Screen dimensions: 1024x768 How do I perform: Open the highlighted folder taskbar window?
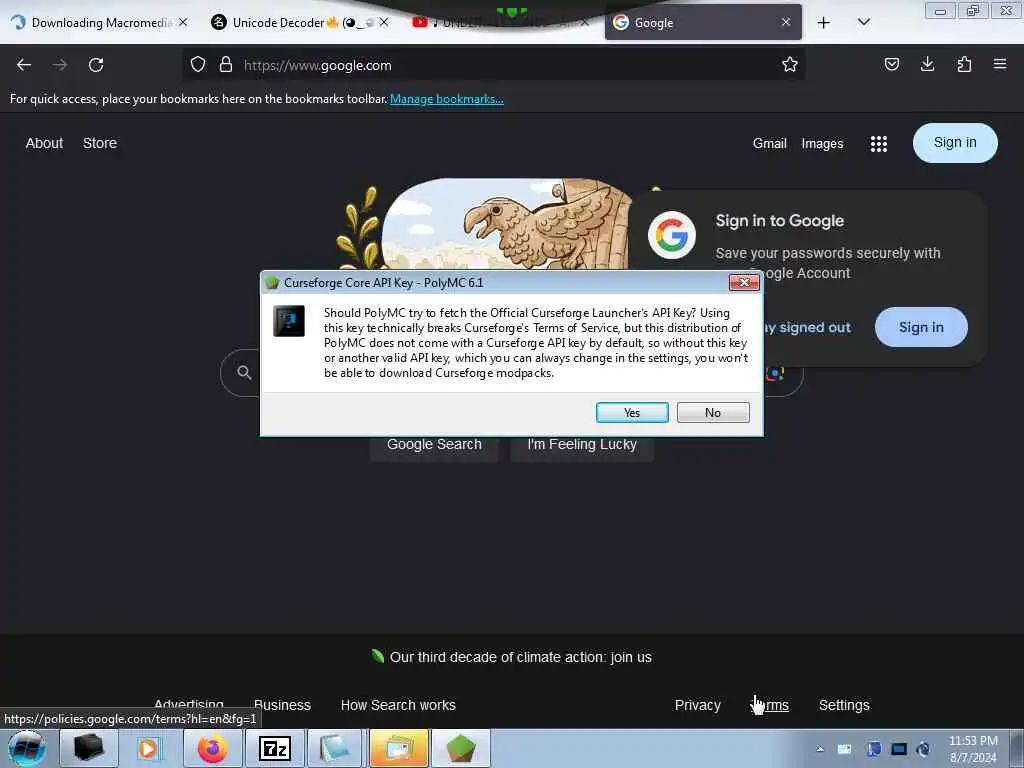[x=398, y=748]
